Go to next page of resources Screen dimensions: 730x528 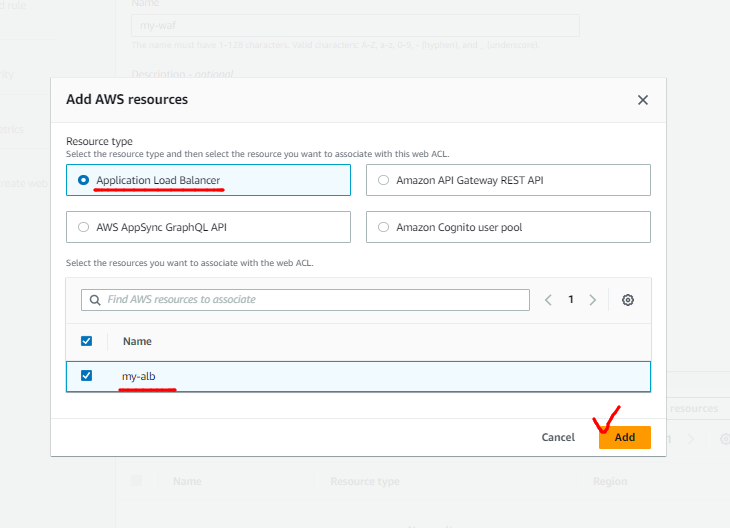[592, 300]
